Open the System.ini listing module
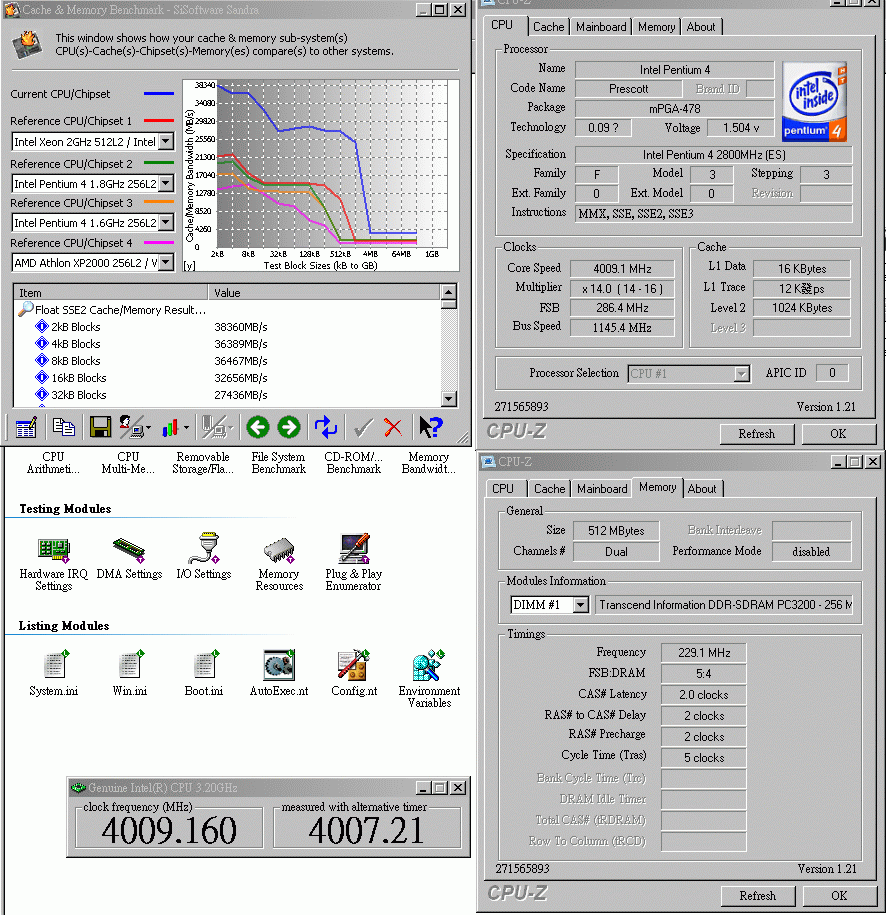 click(54, 673)
